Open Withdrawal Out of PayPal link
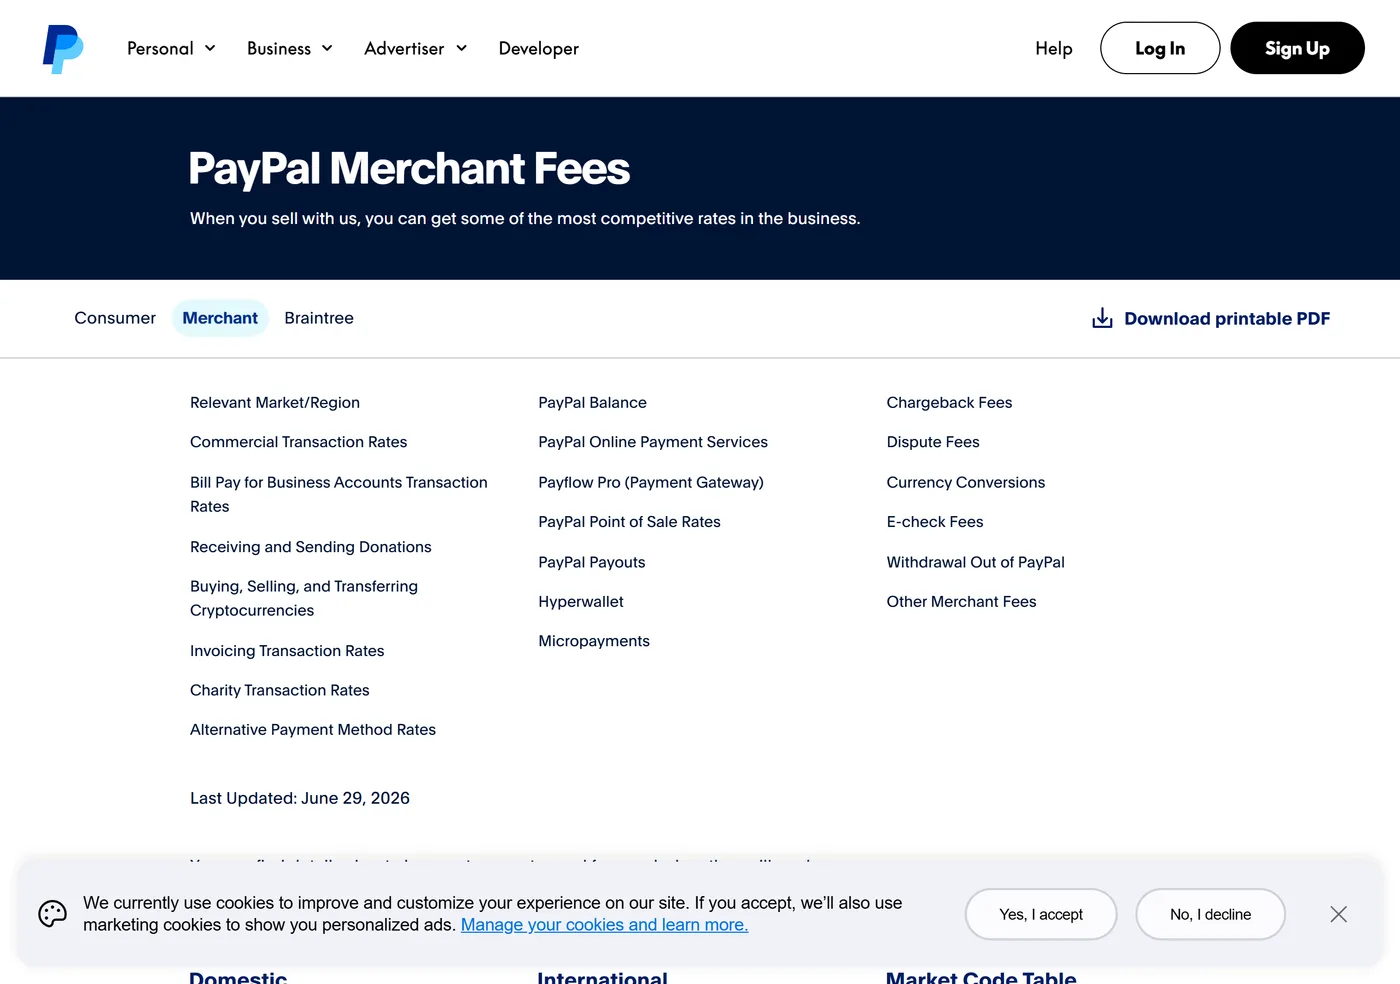Image resolution: width=1400 pixels, height=984 pixels. pos(976,562)
